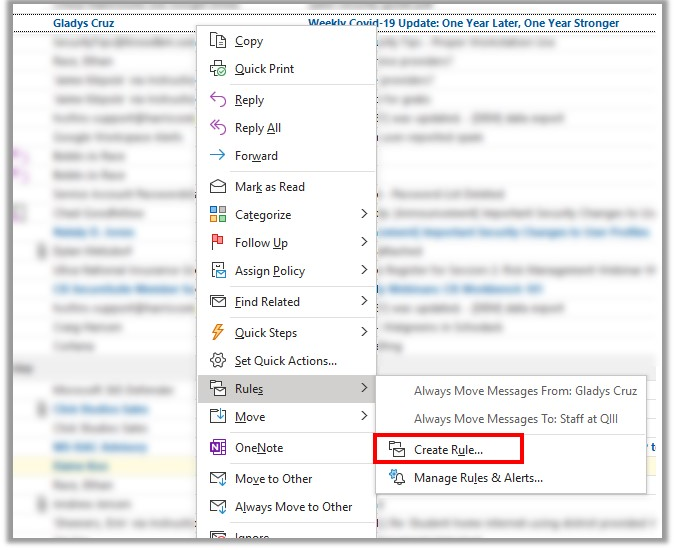This screenshot has height=550, width=679.
Task: Click the Assign Policy icon
Action: click(x=218, y=270)
